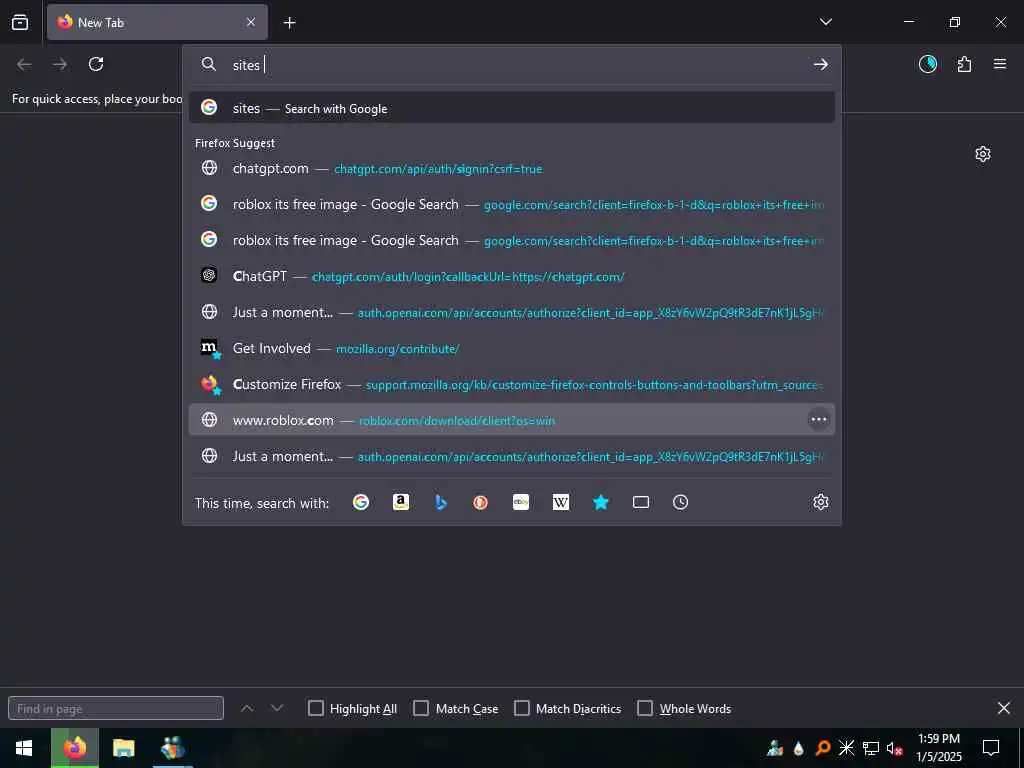
Task: Open the network tray icon
Action: (871, 748)
